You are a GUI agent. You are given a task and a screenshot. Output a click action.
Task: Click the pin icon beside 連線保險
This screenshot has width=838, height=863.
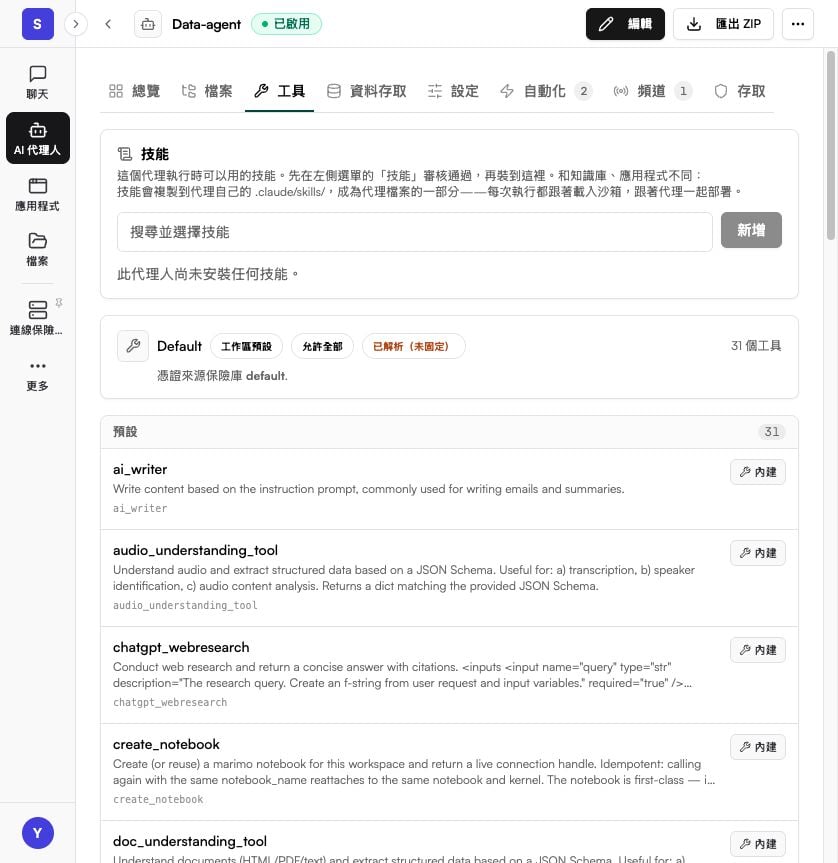point(59,303)
